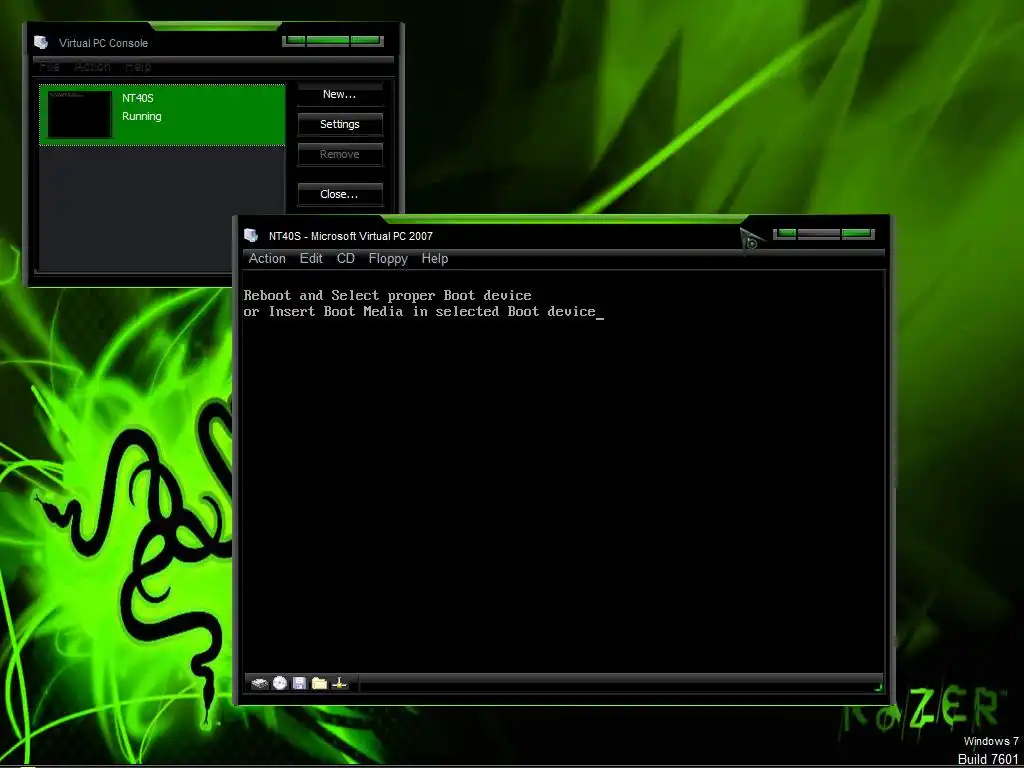Select the NT40S virtual machine thumbnail
1024x768 pixels.
coord(80,114)
